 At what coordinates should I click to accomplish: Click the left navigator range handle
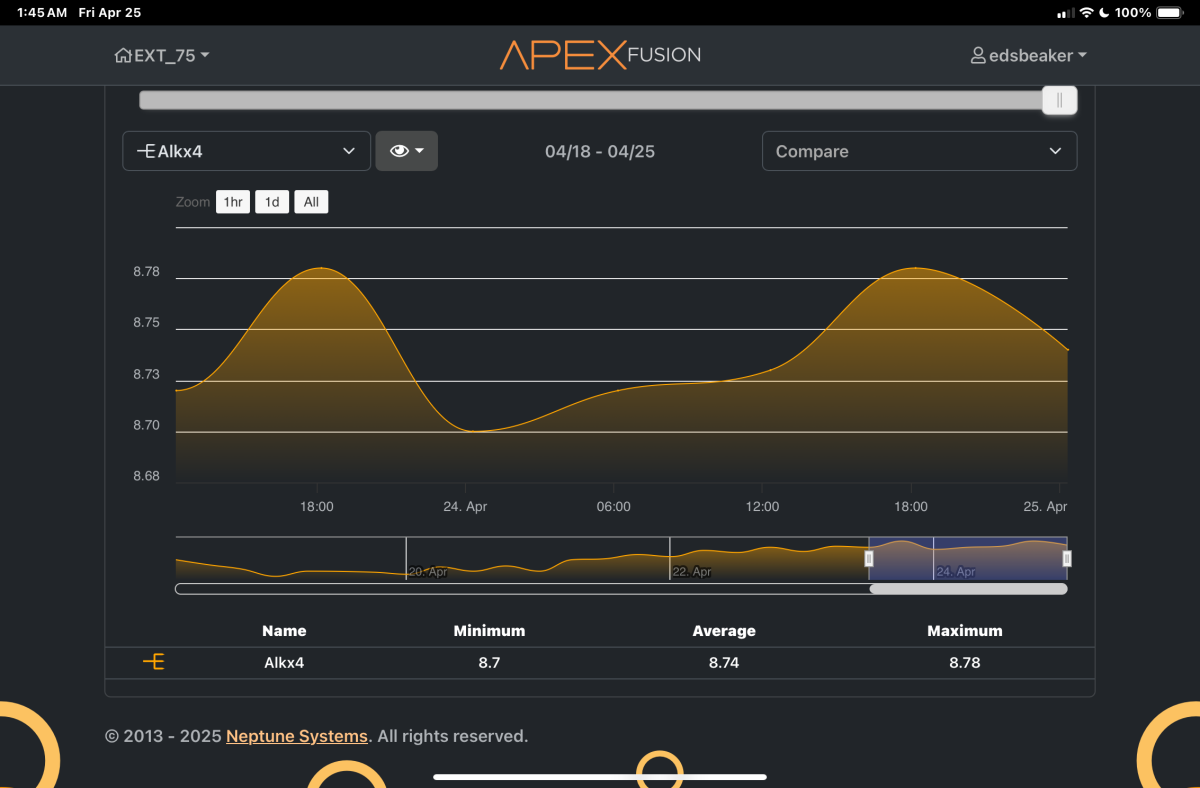[869, 558]
